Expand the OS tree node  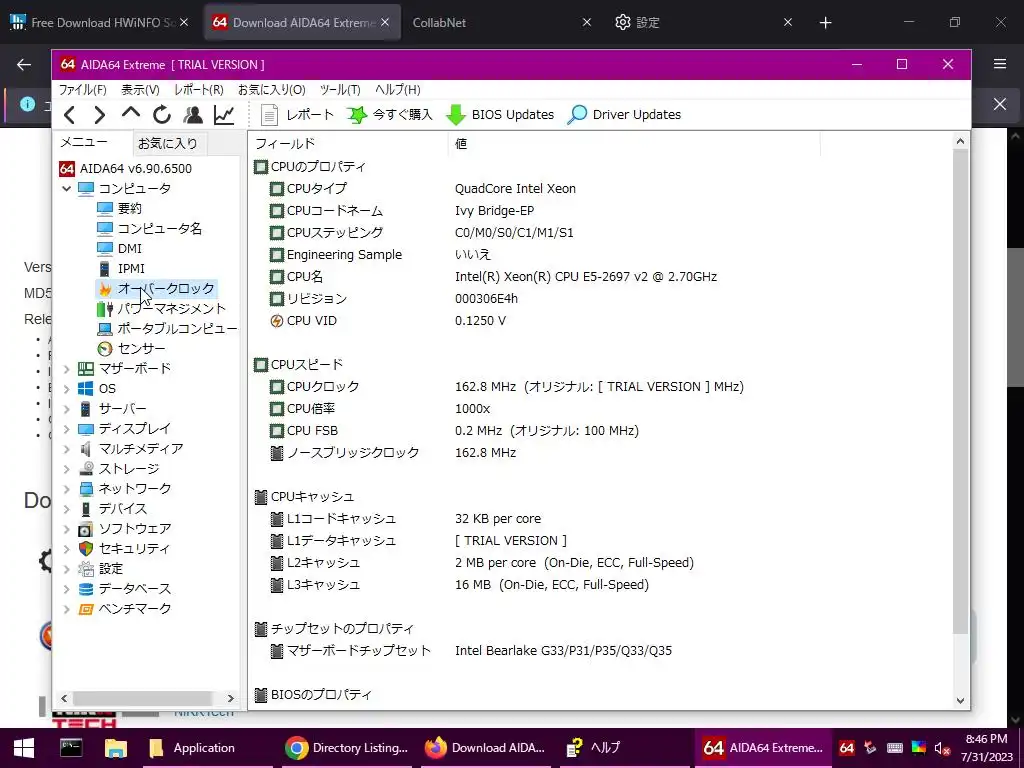(66, 389)
